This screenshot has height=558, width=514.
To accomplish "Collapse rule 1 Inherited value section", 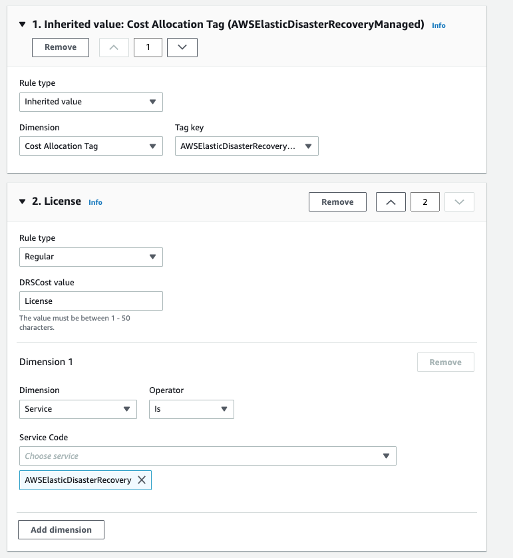I will [x=22, y=25].
